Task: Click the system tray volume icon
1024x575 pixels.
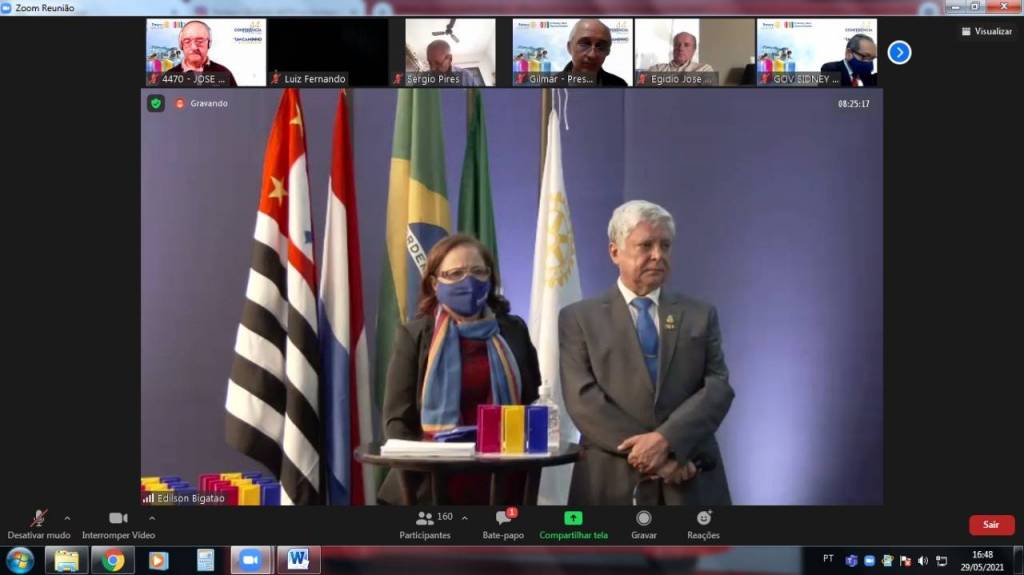Action: pyautogui.click(x=923, y=560)
